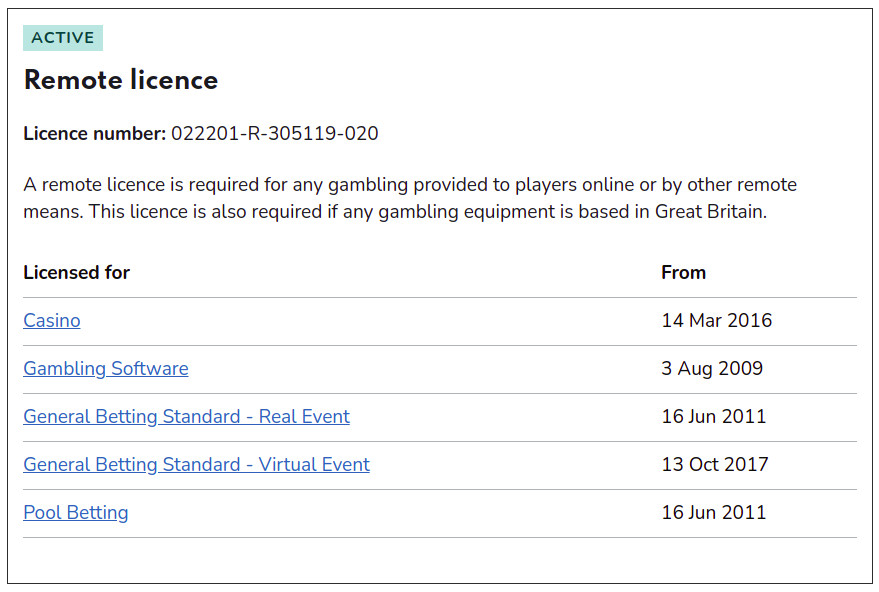The height and width of the screenshot is (592, 879).
Task: Click the From column header
Action: point(683,273)
